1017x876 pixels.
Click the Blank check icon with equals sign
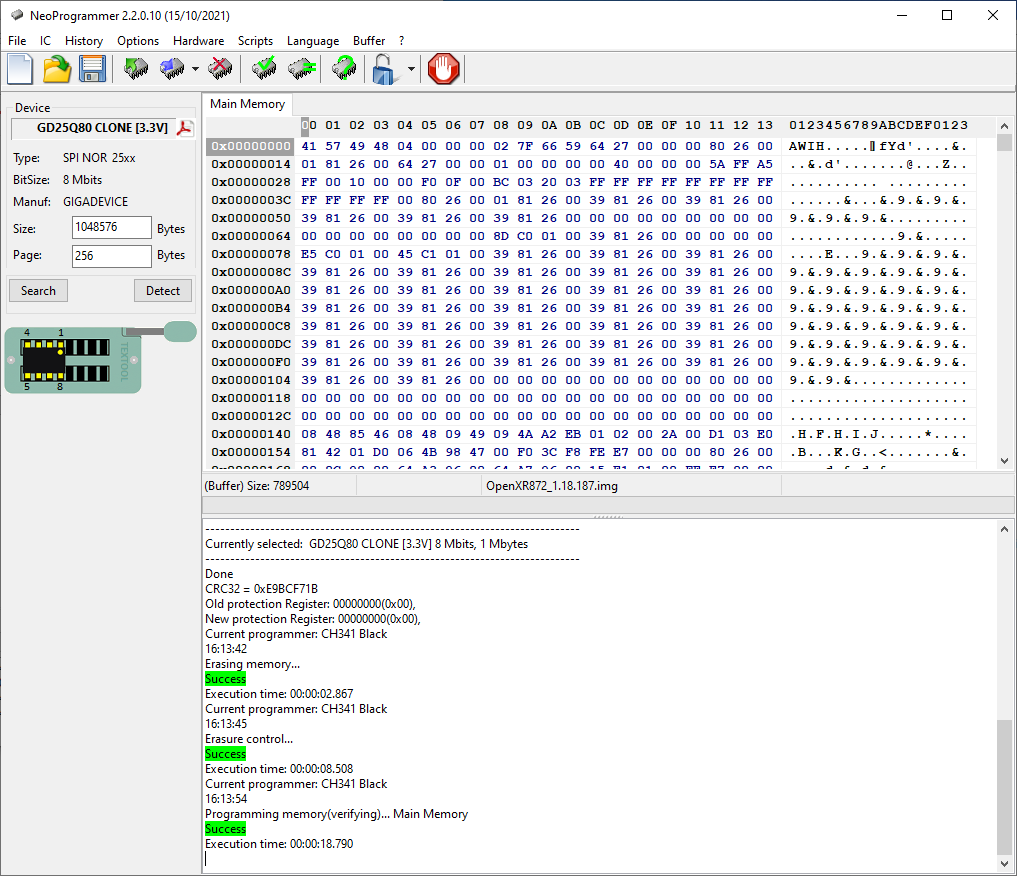302,69
